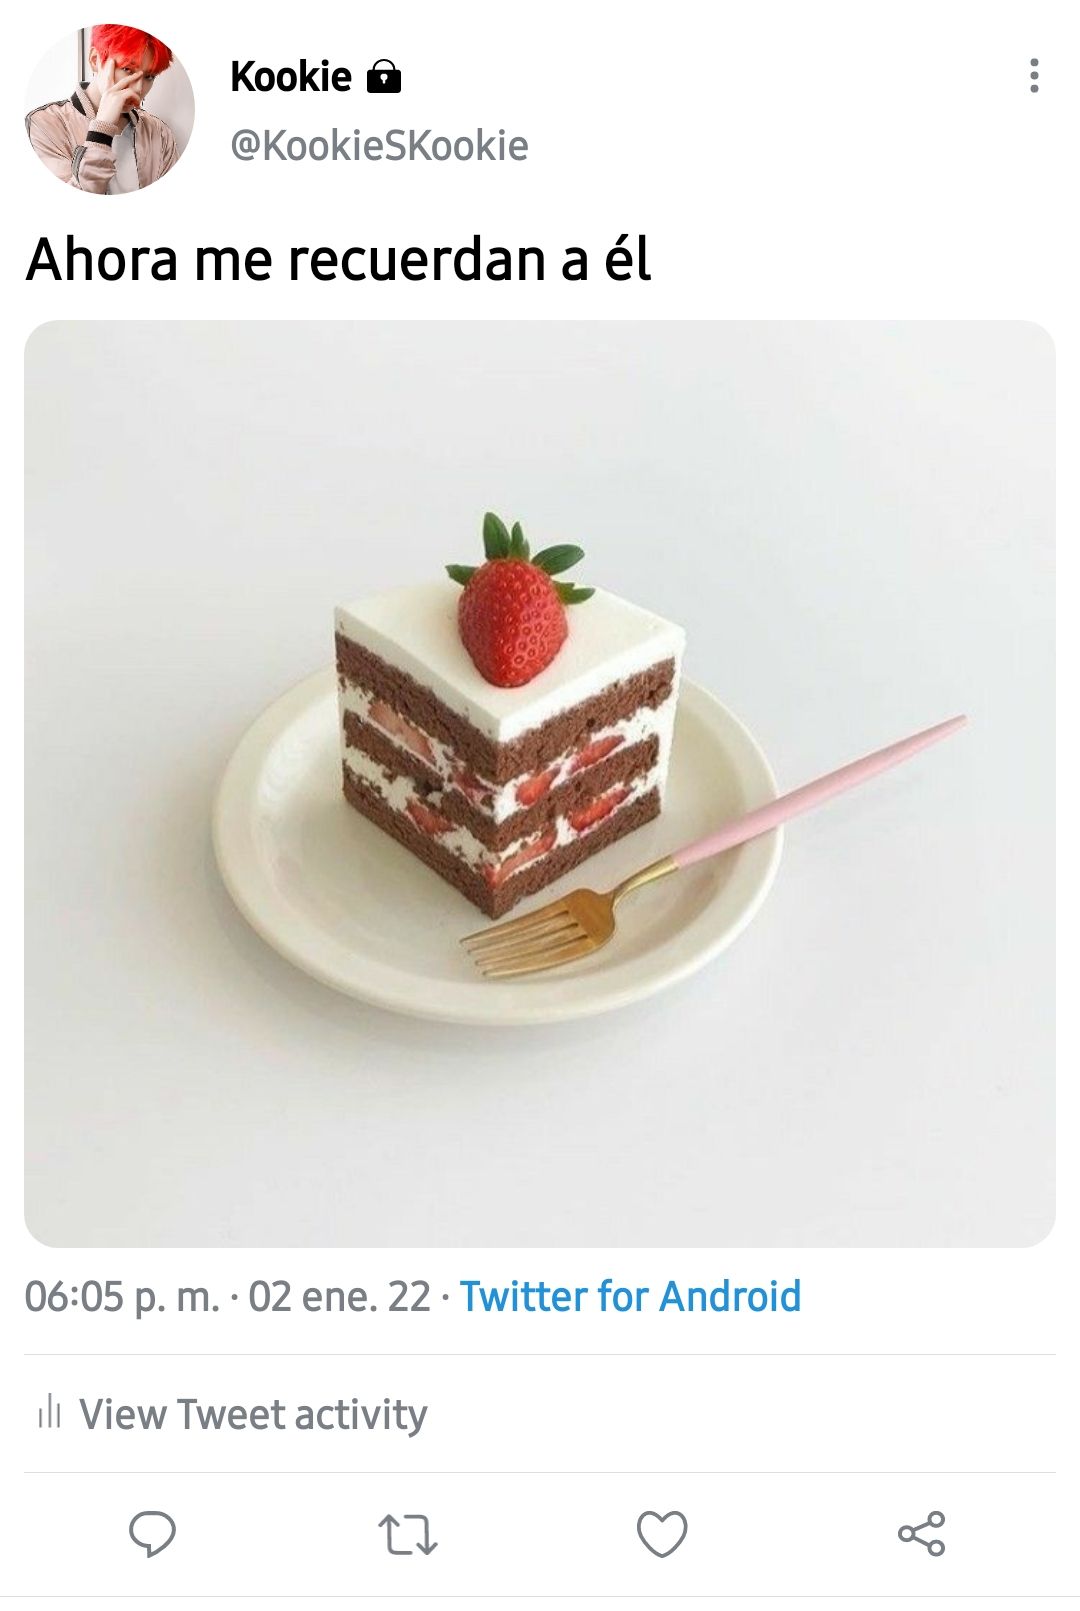Open the share icon options
This screenshot has height=1611, width=1080.
click(921, 1534)
